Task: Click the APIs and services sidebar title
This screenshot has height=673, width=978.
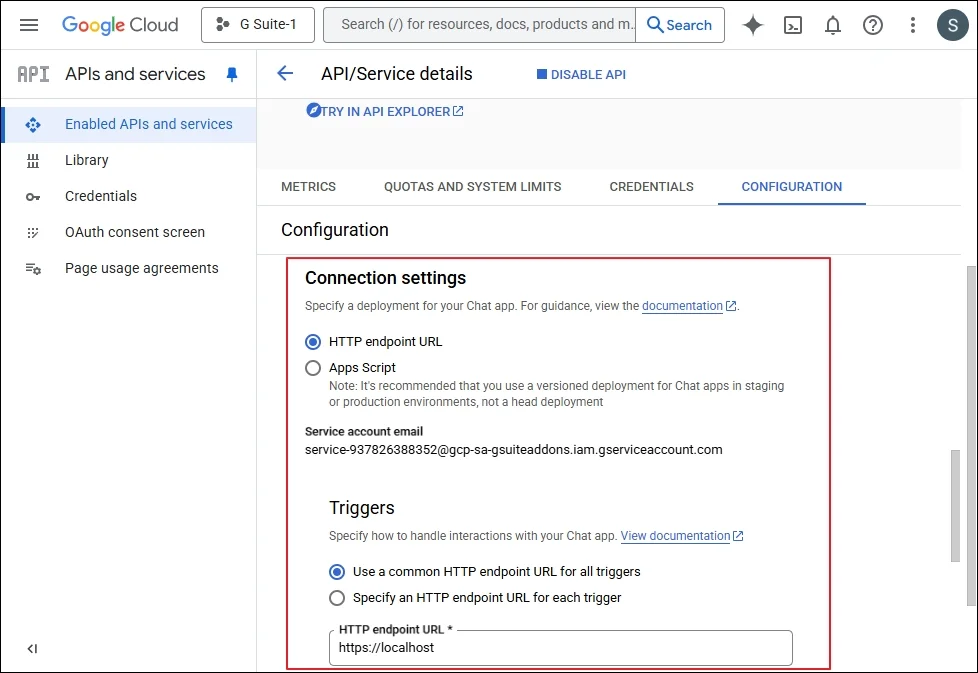Action: tap(135, 74)
